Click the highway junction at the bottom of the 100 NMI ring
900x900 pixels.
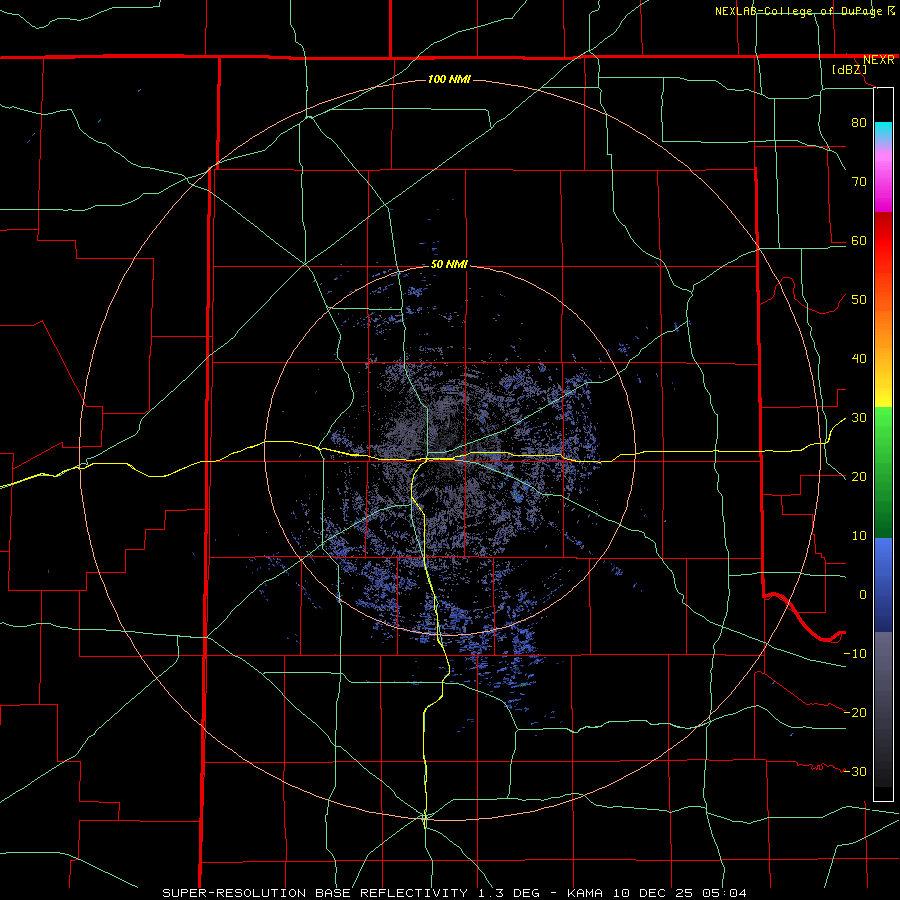424,817
